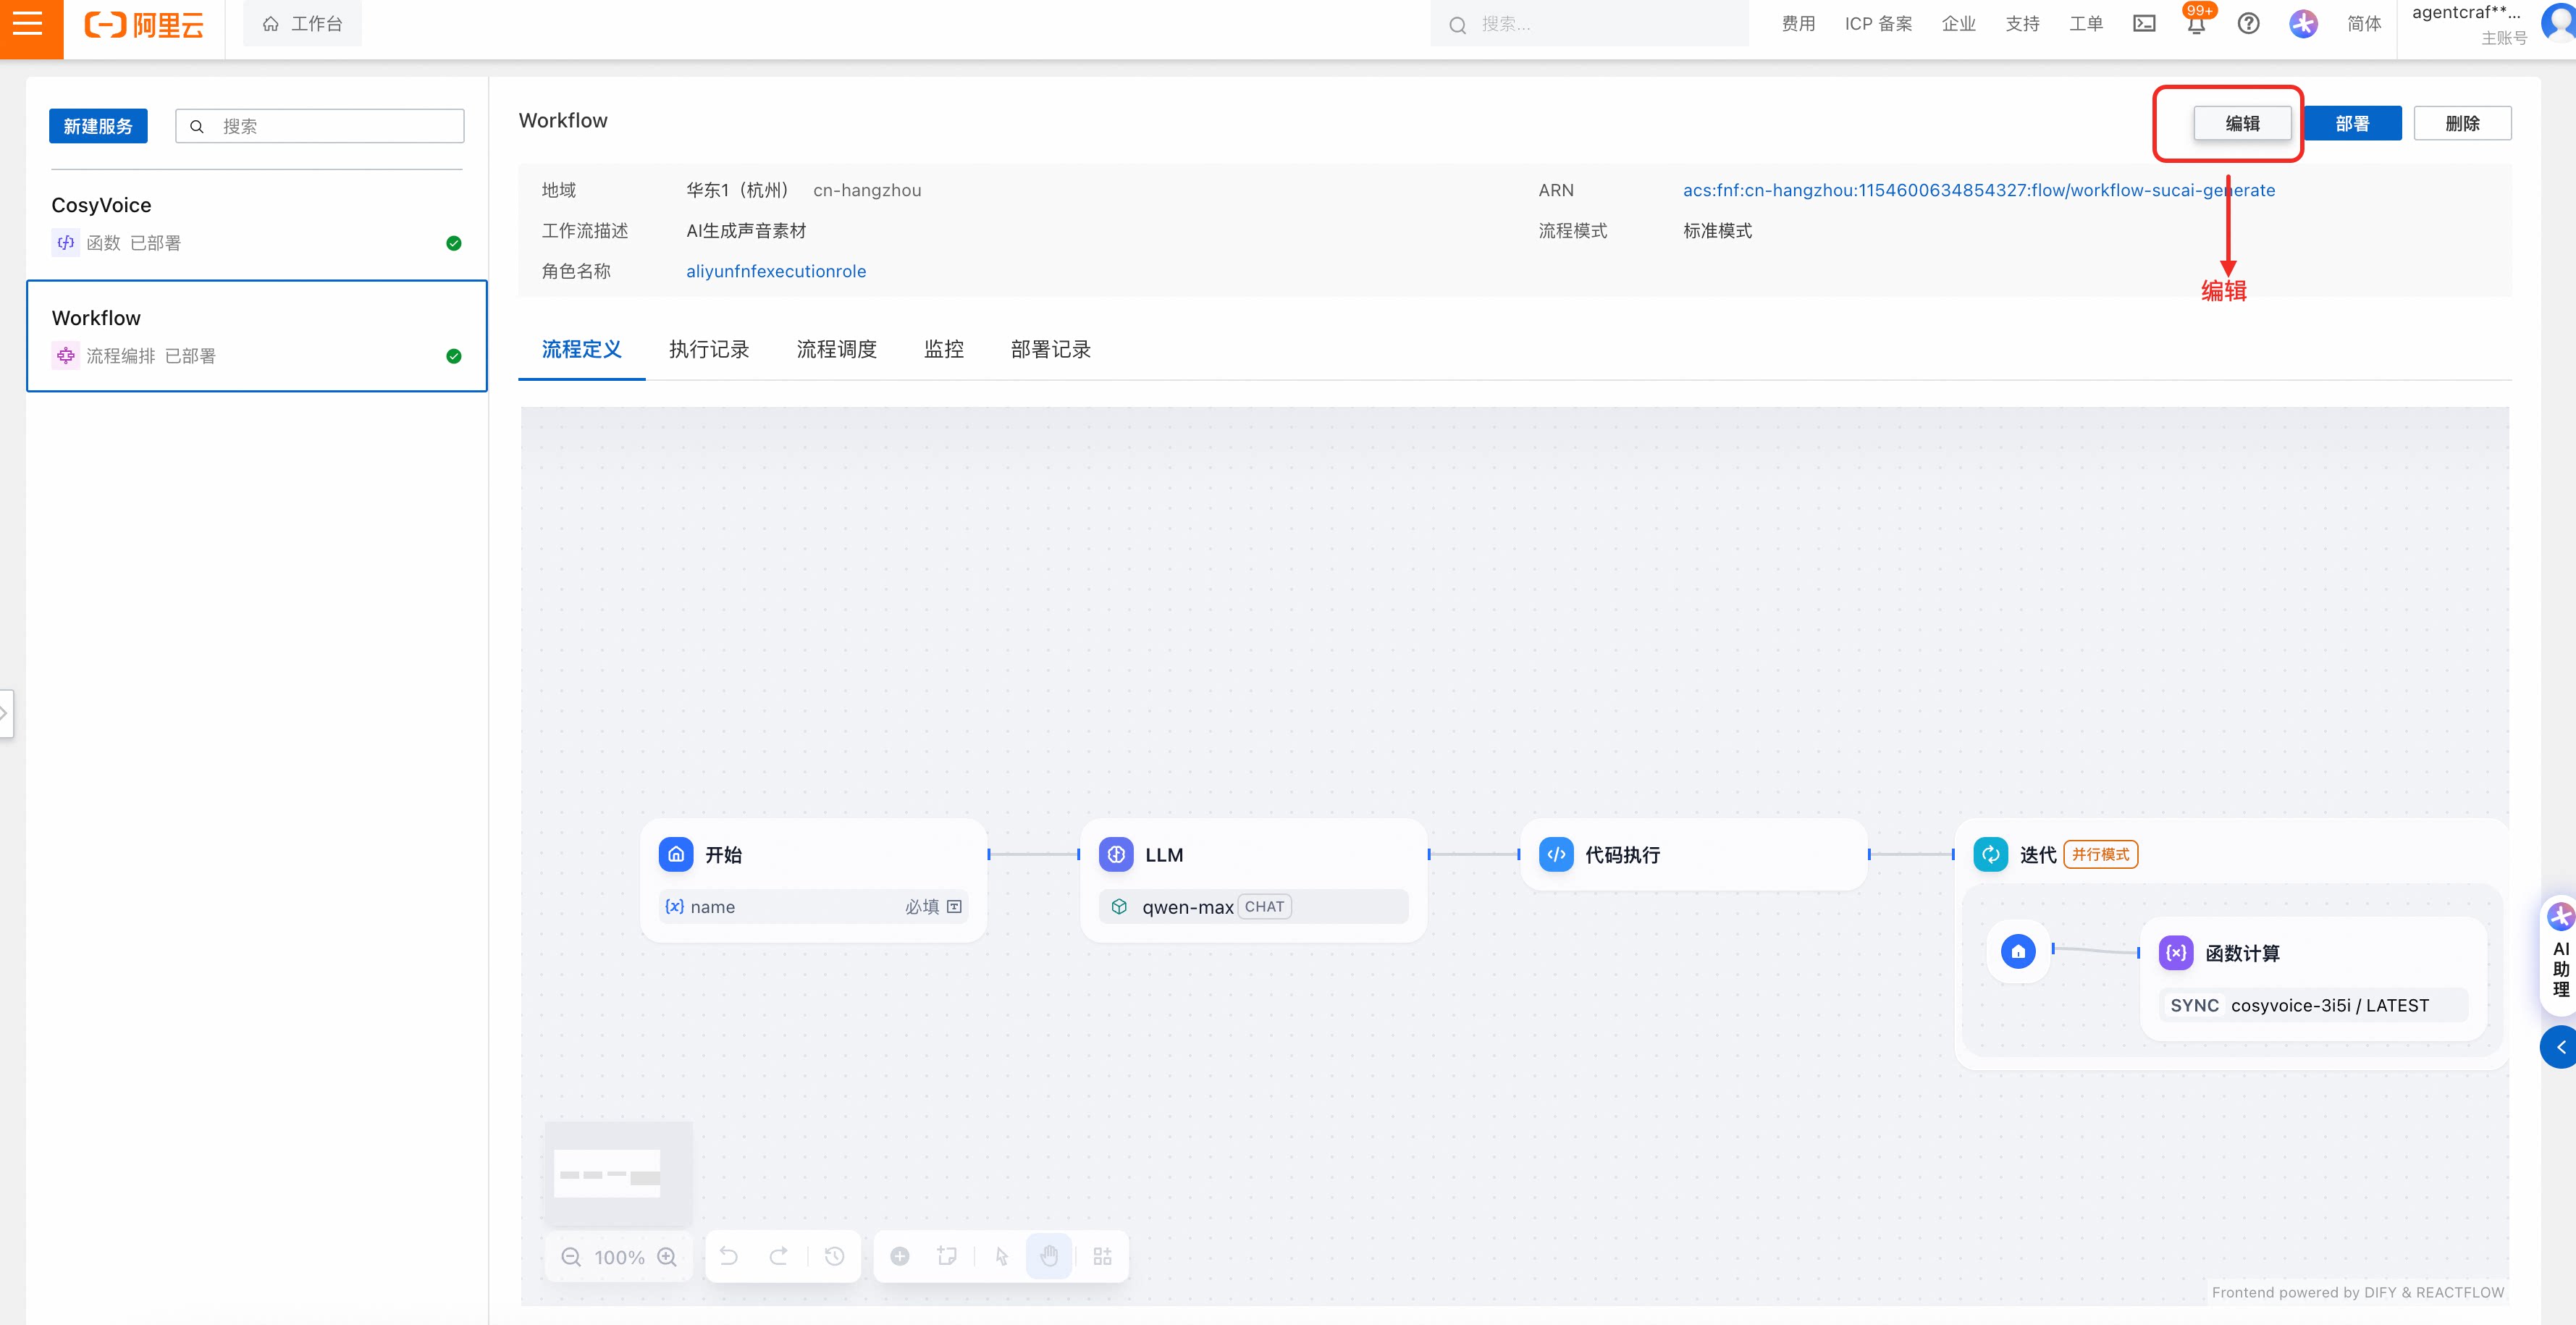2576x1325 pixels.
Task: Open the hamburger main menu
Action: click(x=29, y=24)
